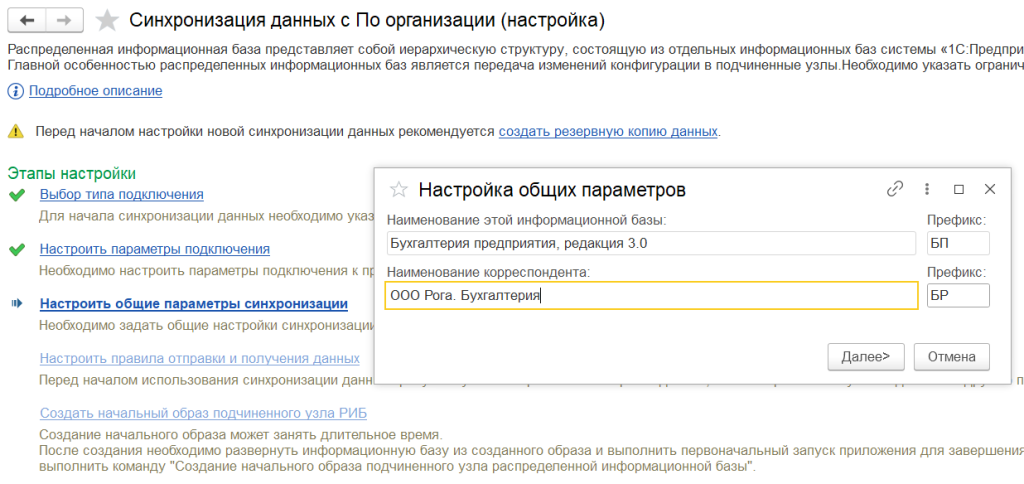The height and width of the screenshot is (484, 1024).
Task: Click the info icon beside Подробное описание
Action: (x=15, y=91)
